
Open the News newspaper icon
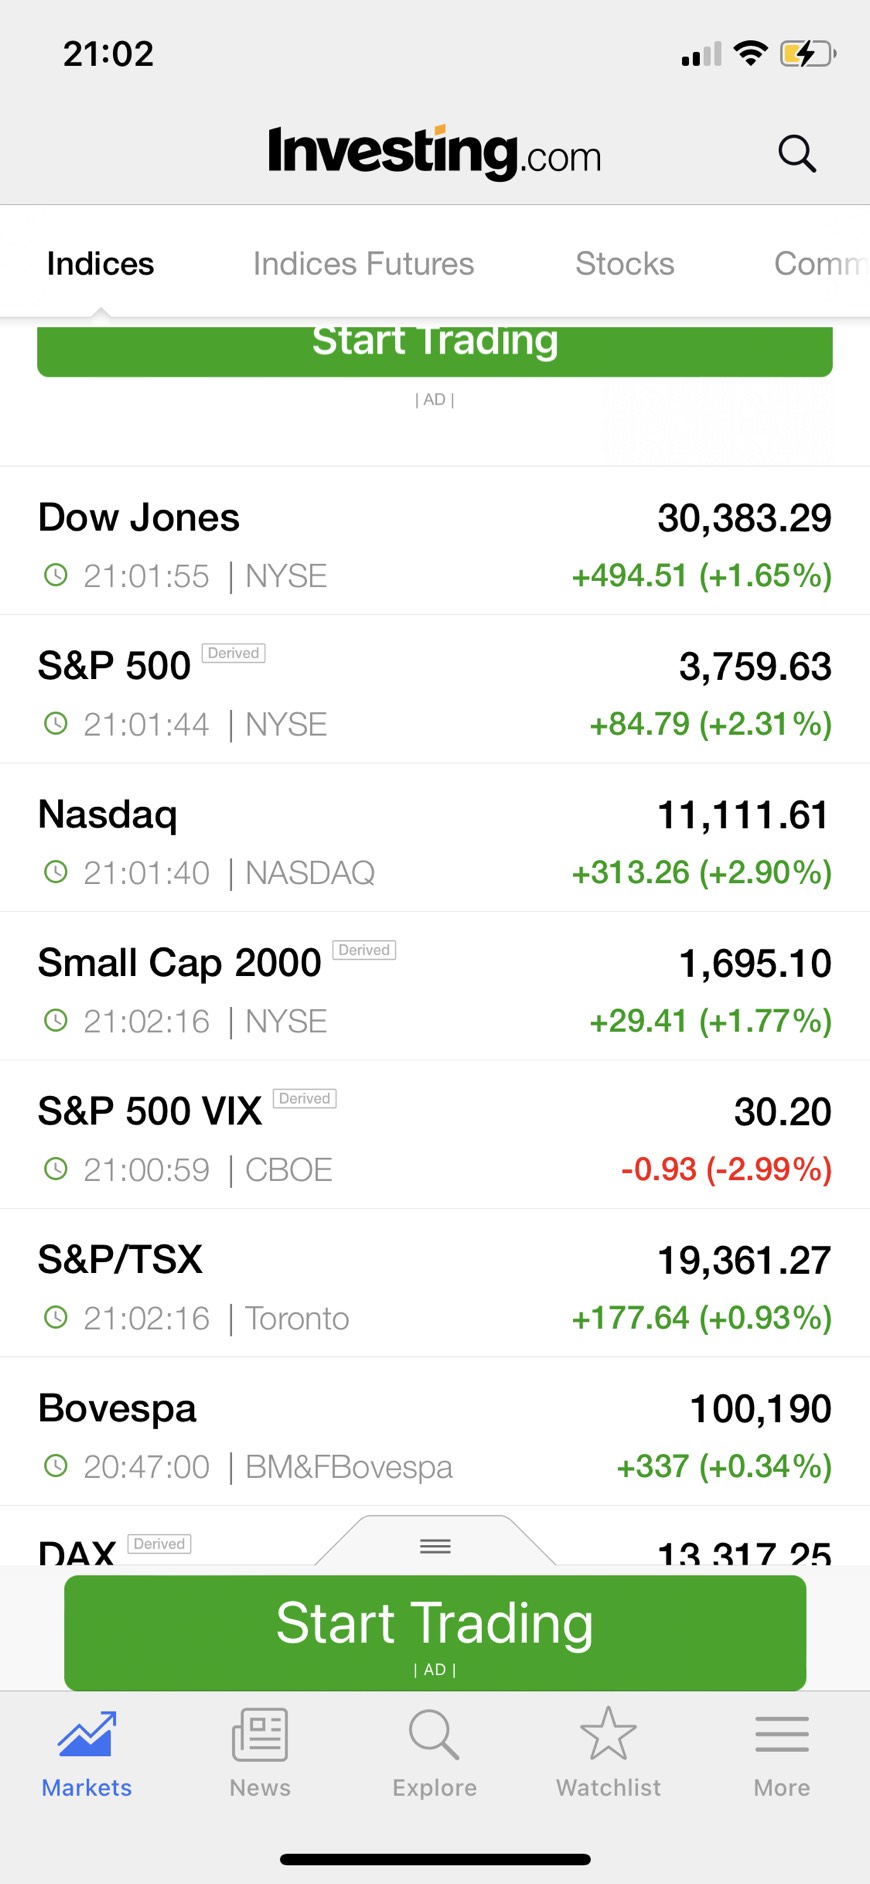tap(260, 1734)
